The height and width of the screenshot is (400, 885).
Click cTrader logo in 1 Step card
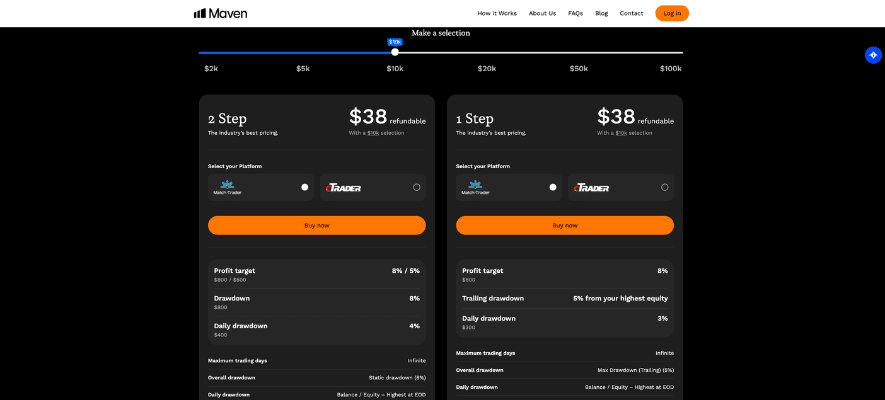point(592,188)
